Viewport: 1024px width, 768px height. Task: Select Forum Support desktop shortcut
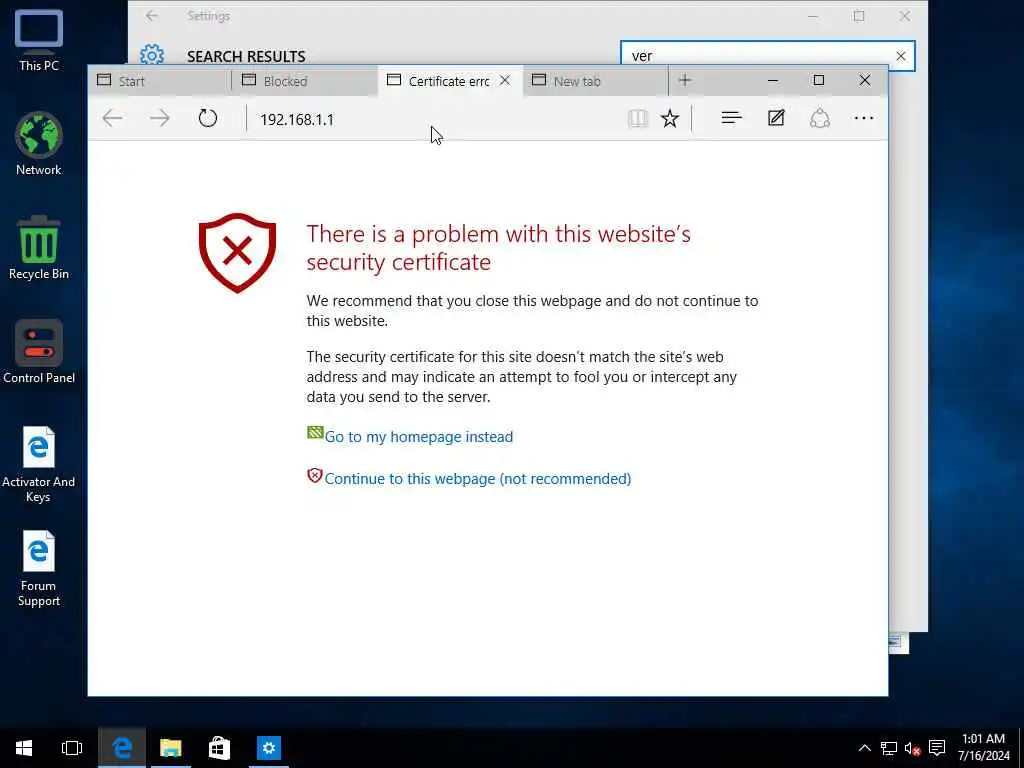(39, 569)
